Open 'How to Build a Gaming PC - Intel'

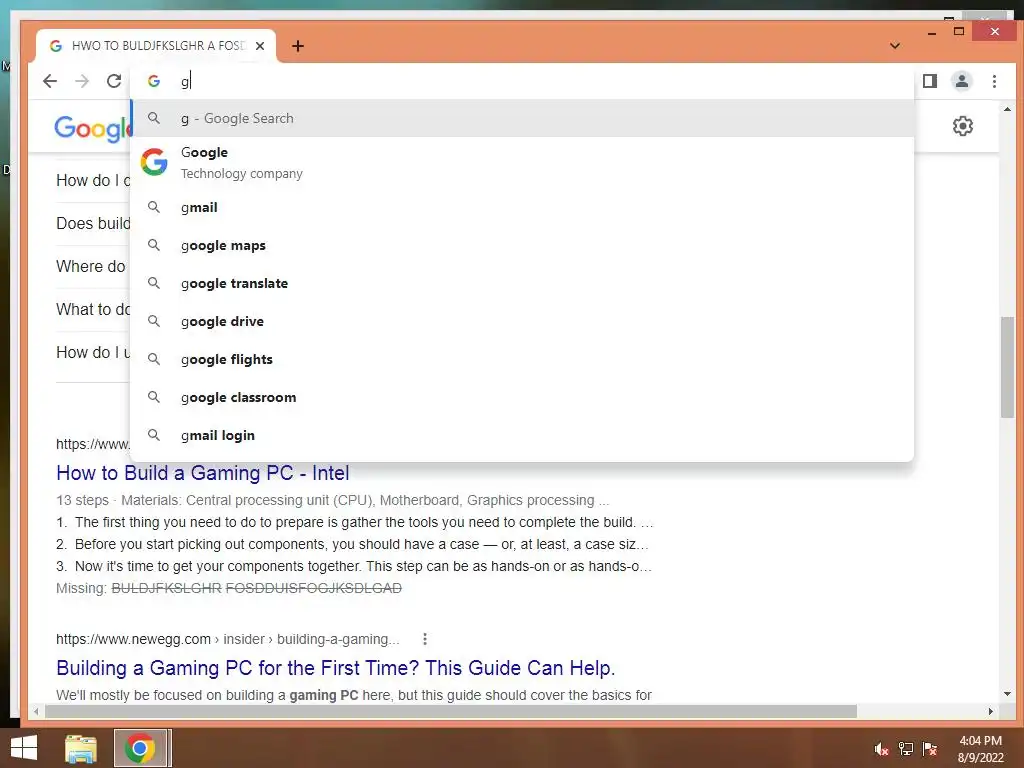tap(202, 473)
